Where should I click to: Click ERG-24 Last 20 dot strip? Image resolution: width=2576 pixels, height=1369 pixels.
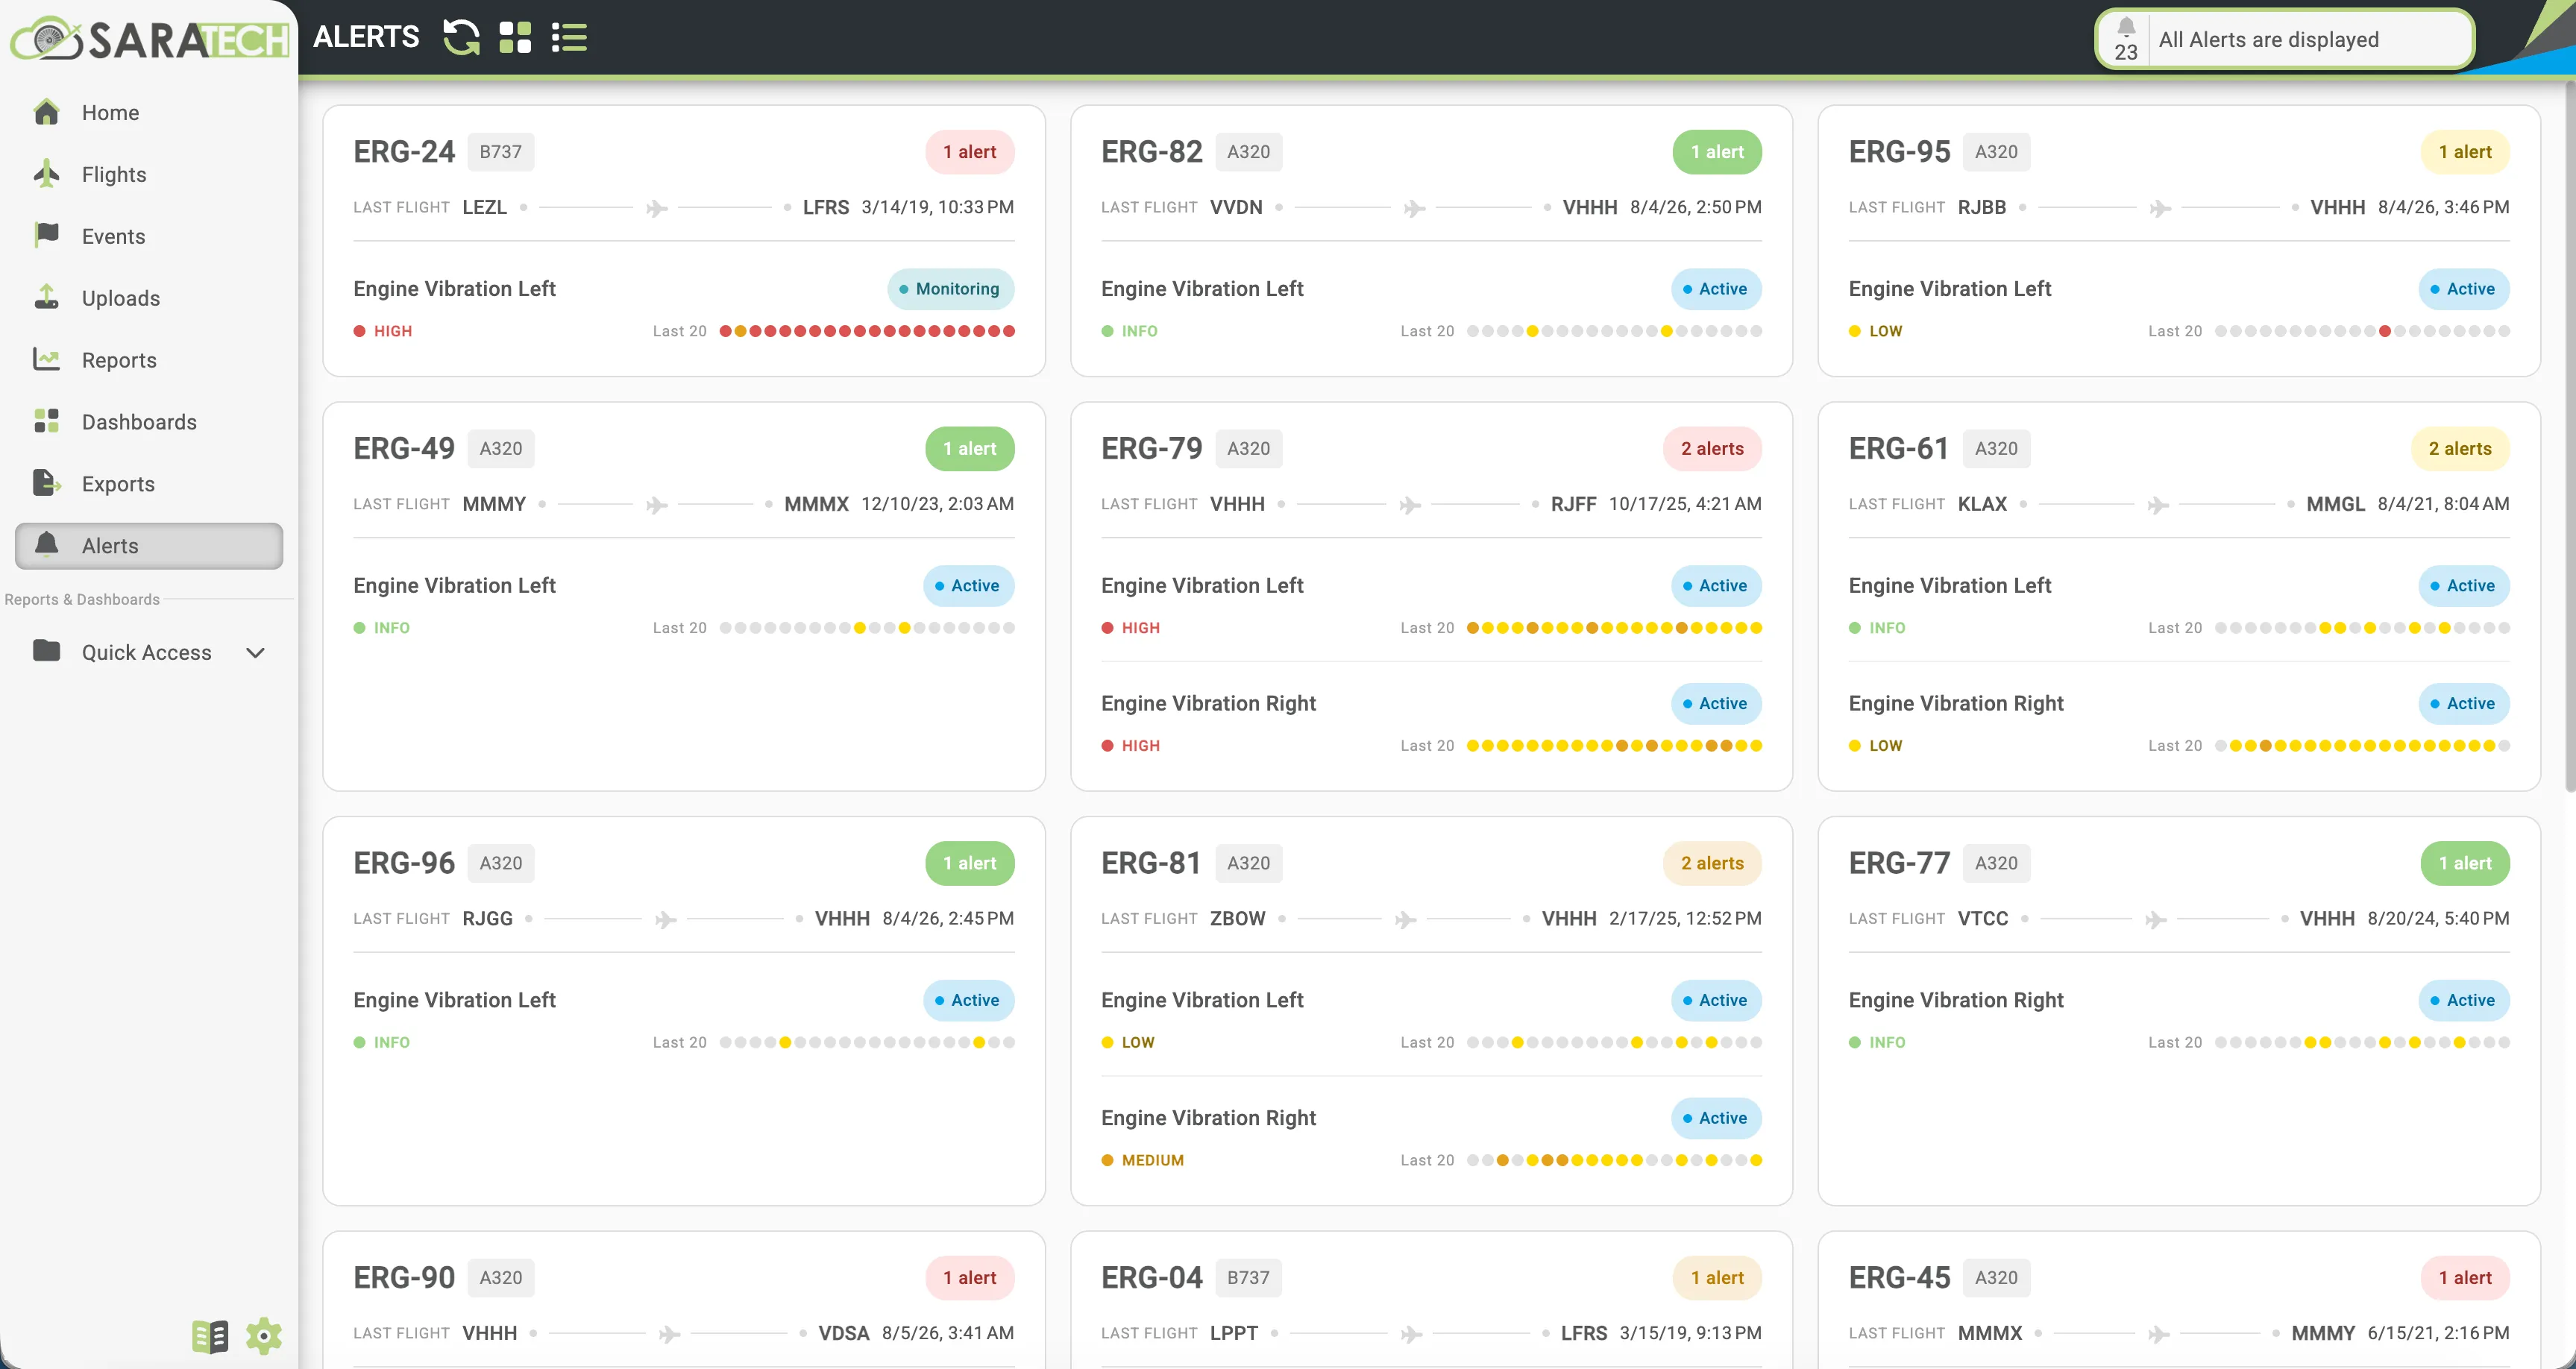[x=867, y=331]
